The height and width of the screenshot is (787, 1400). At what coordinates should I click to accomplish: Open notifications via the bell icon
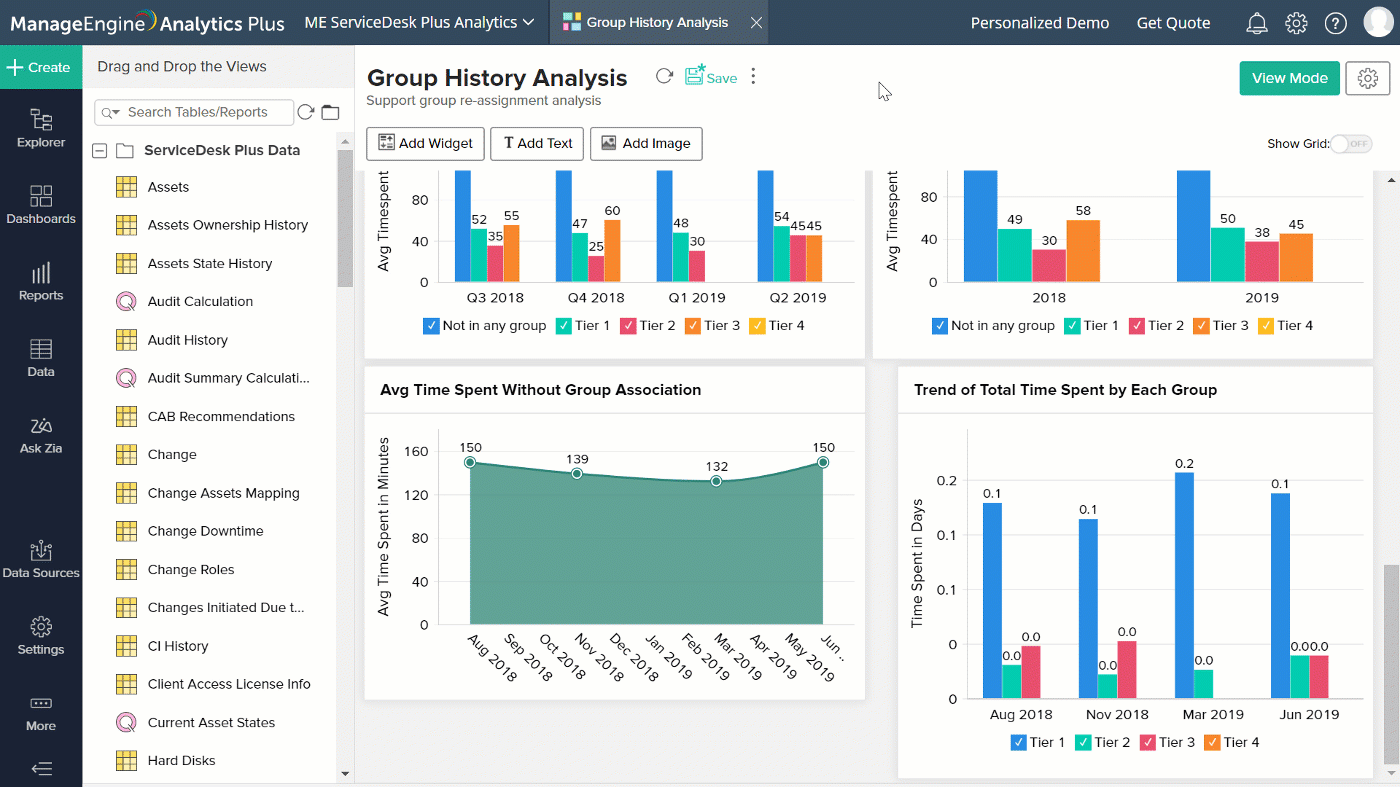[1257, 22]
